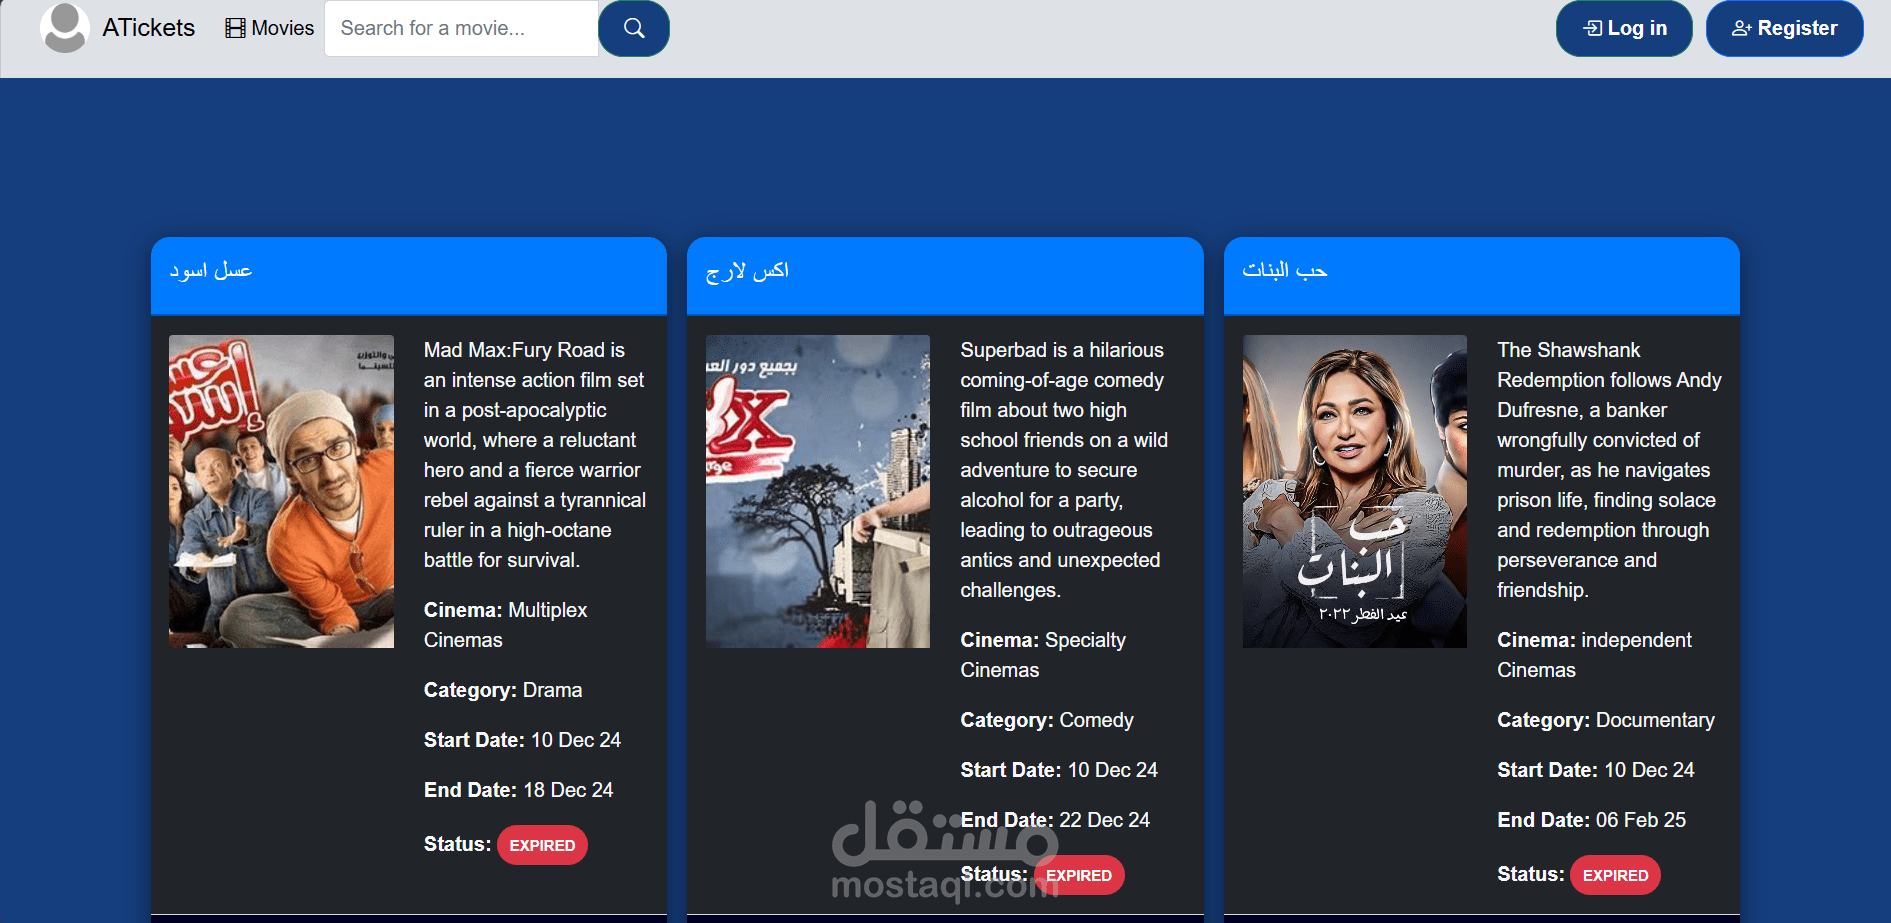Click the Register button
This screenshot has width=1891, height=923.
1784,28
